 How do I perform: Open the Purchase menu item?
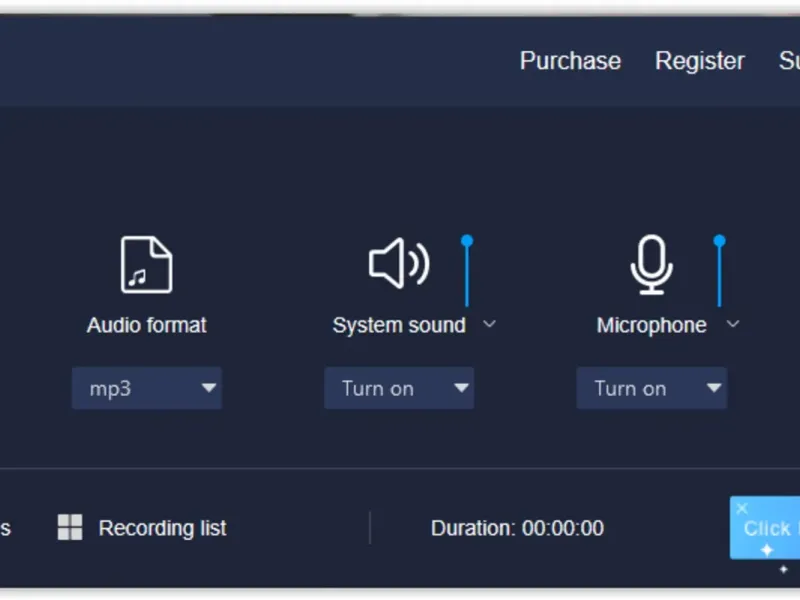tap(570, 61)
